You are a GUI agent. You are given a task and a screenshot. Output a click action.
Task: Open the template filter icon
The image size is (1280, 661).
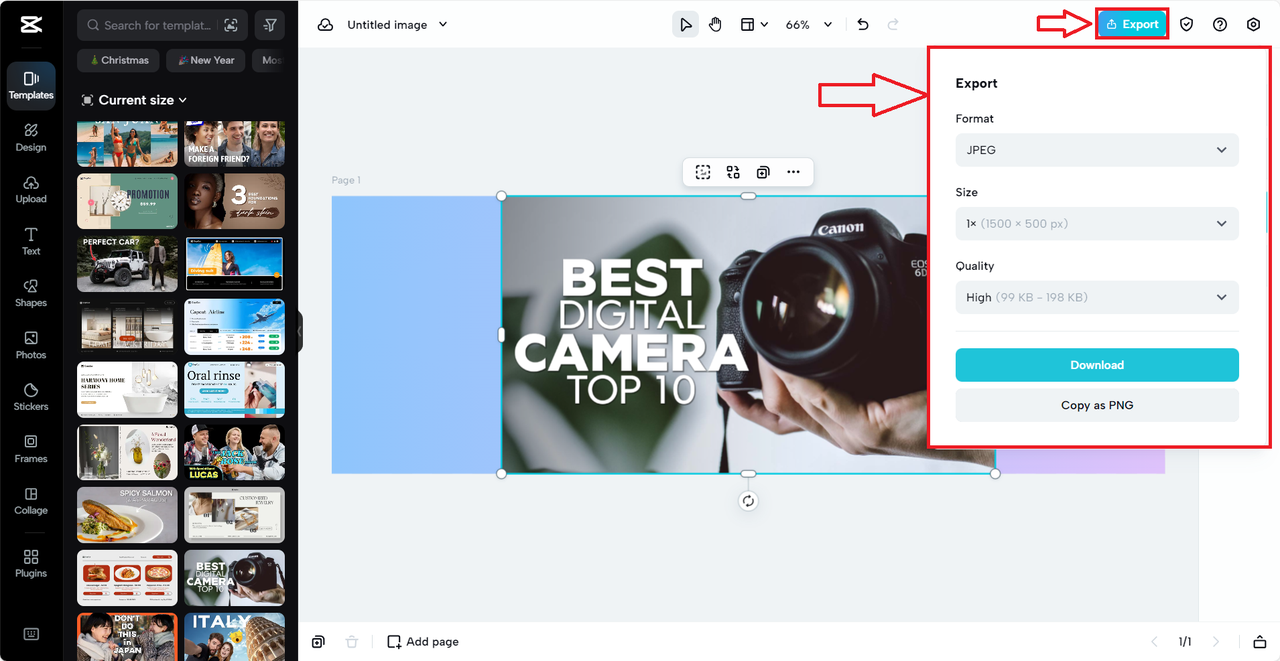coord(270,25)
